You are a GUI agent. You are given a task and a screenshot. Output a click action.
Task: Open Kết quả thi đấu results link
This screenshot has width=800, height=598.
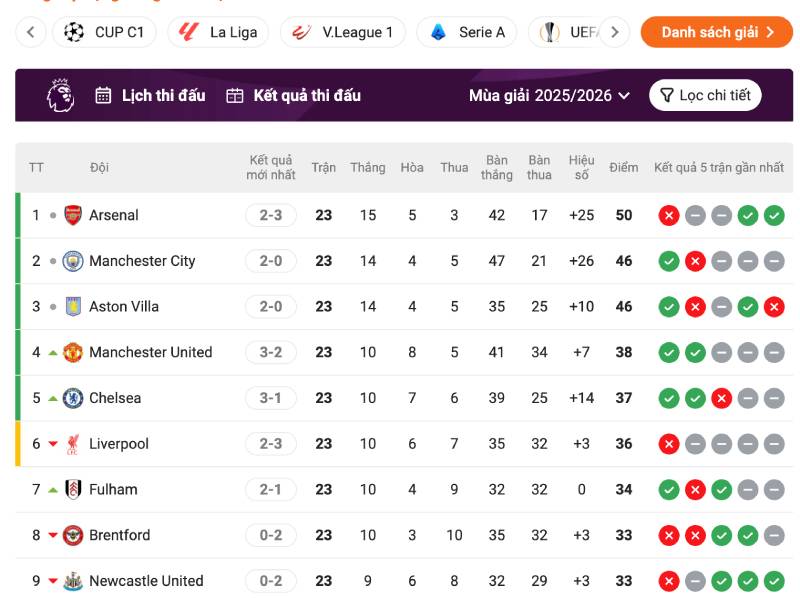(293, 95)
